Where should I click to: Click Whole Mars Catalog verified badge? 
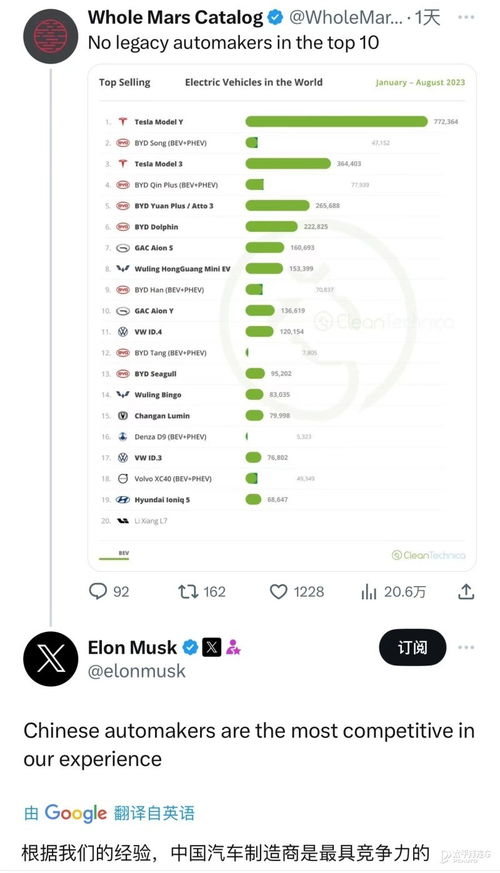276,18
